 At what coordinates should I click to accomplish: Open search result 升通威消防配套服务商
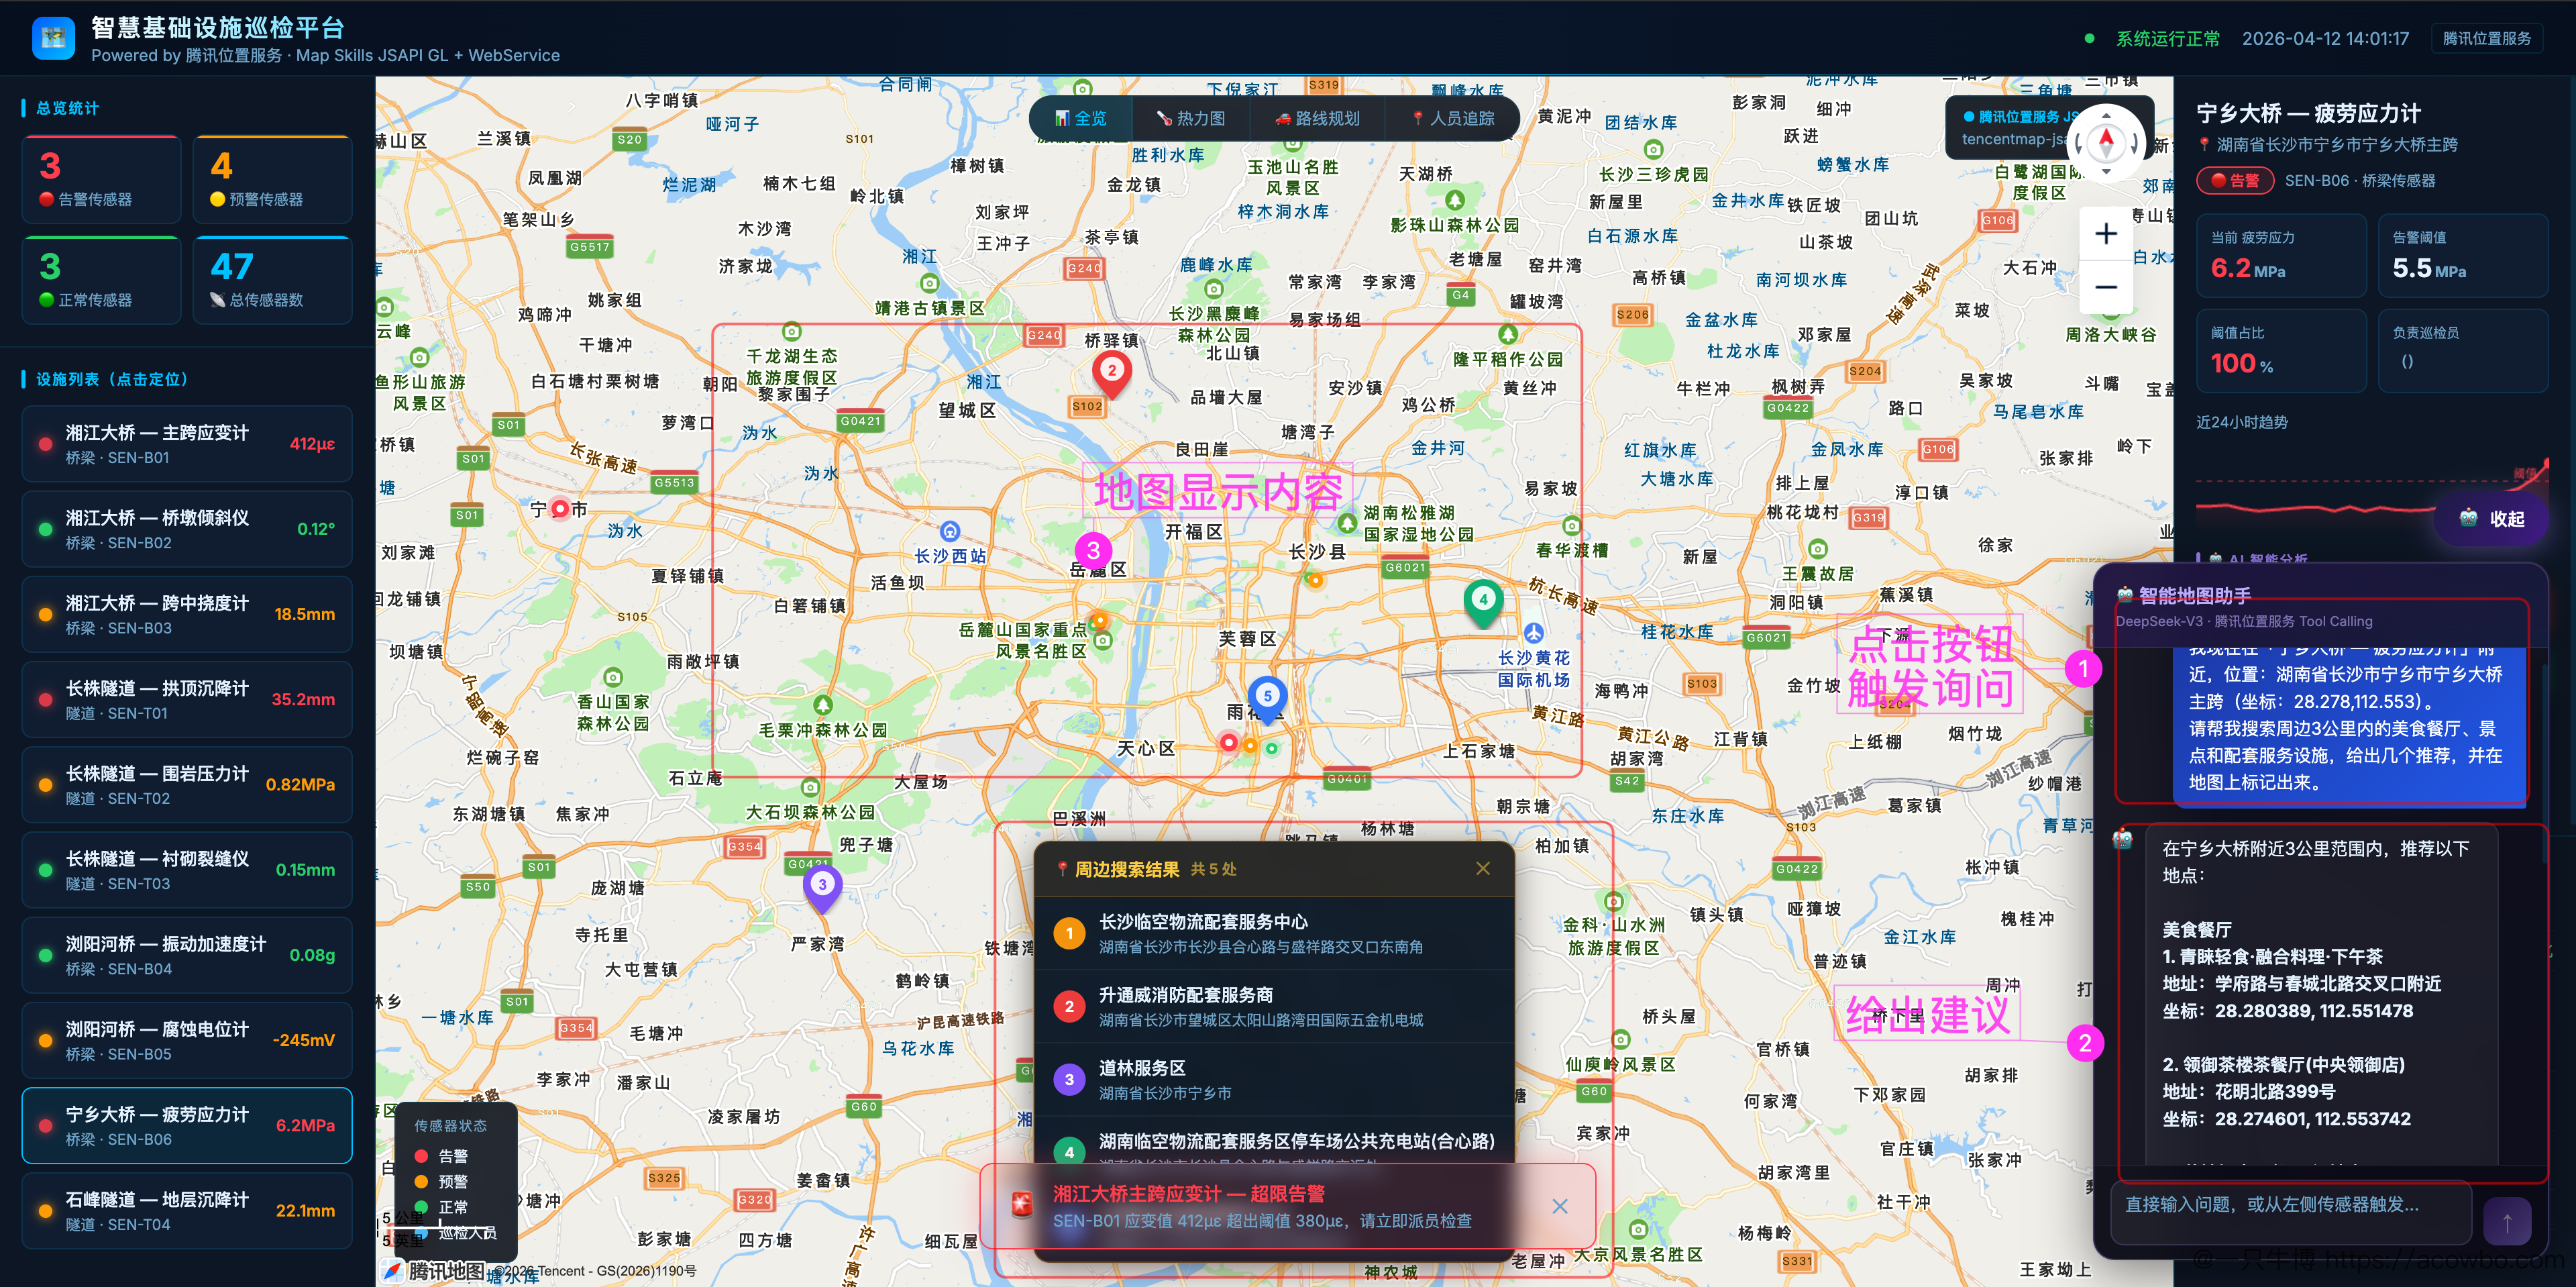(1274, 1006)
